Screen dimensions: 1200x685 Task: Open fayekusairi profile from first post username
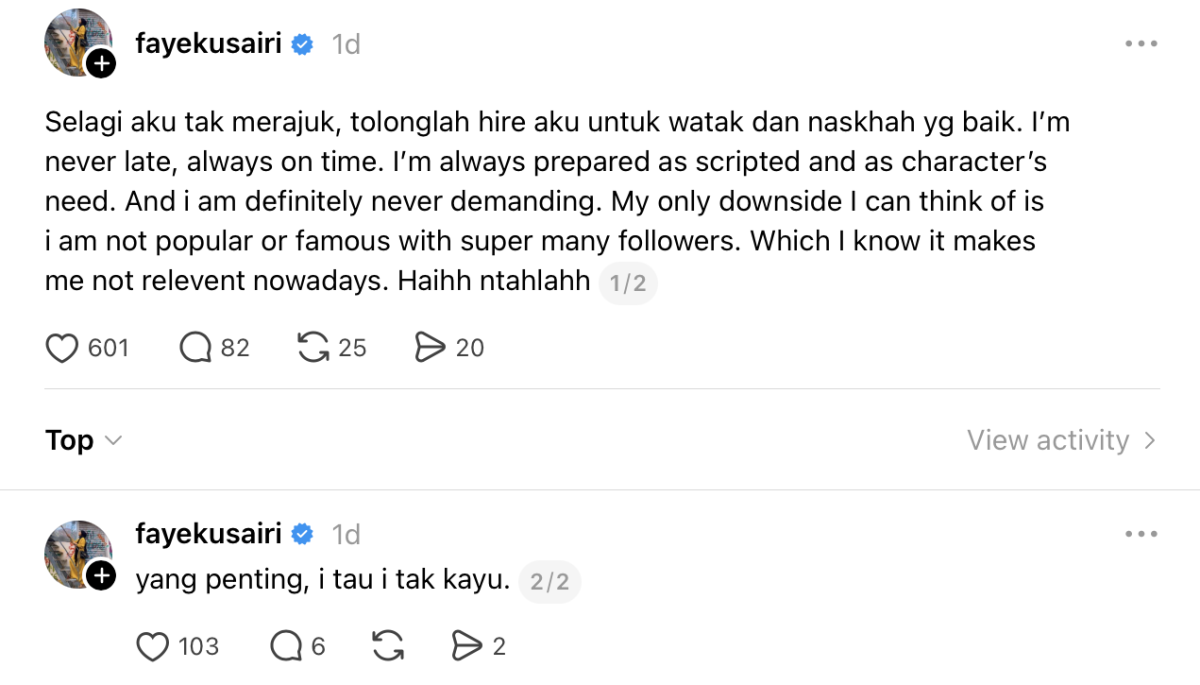[x=208, y=44]
